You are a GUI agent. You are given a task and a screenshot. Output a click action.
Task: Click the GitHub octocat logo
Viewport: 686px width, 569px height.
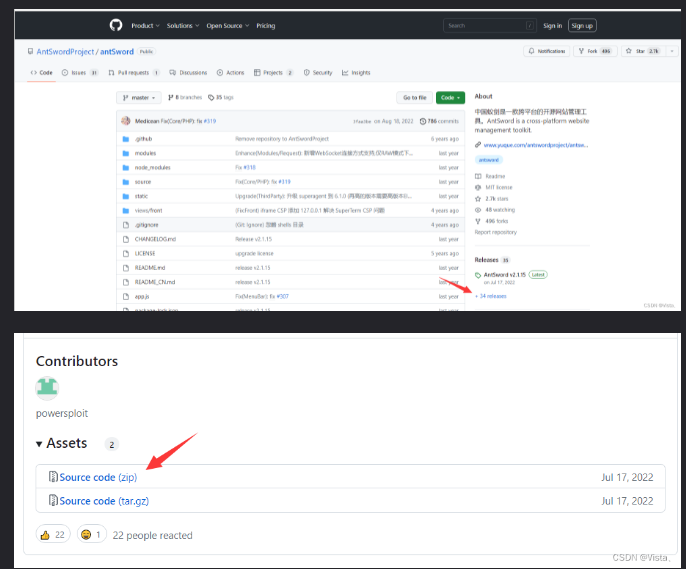(x=116, y=25)
